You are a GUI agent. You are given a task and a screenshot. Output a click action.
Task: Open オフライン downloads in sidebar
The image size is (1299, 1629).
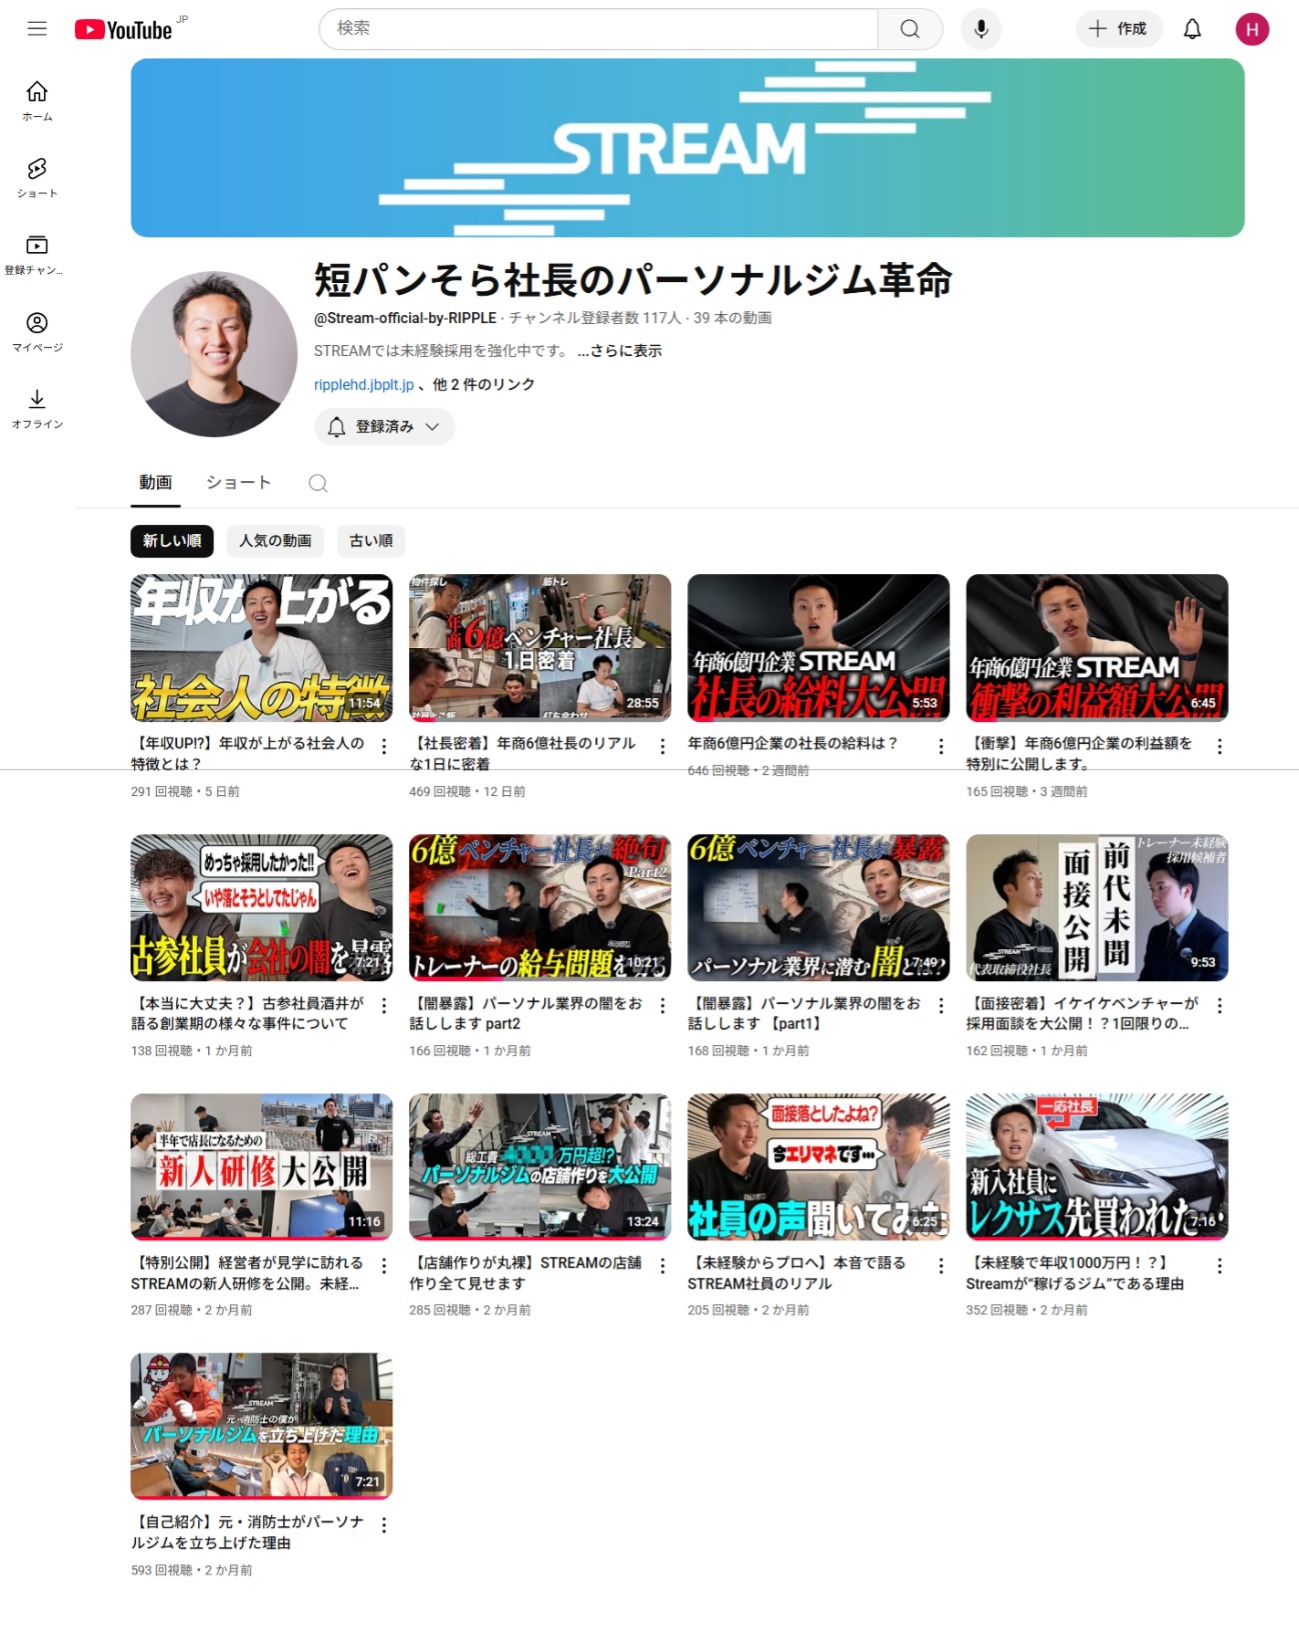coord(37,408)
